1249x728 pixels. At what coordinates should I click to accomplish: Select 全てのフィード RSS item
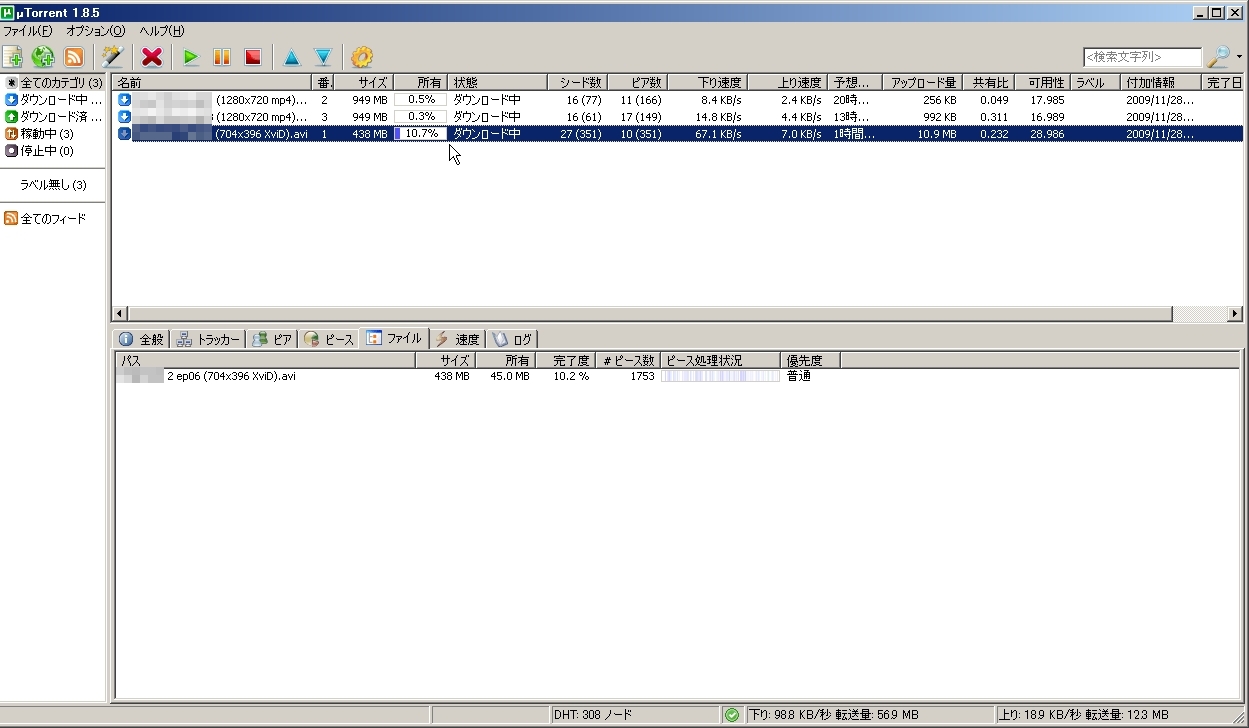click(45, 219)
